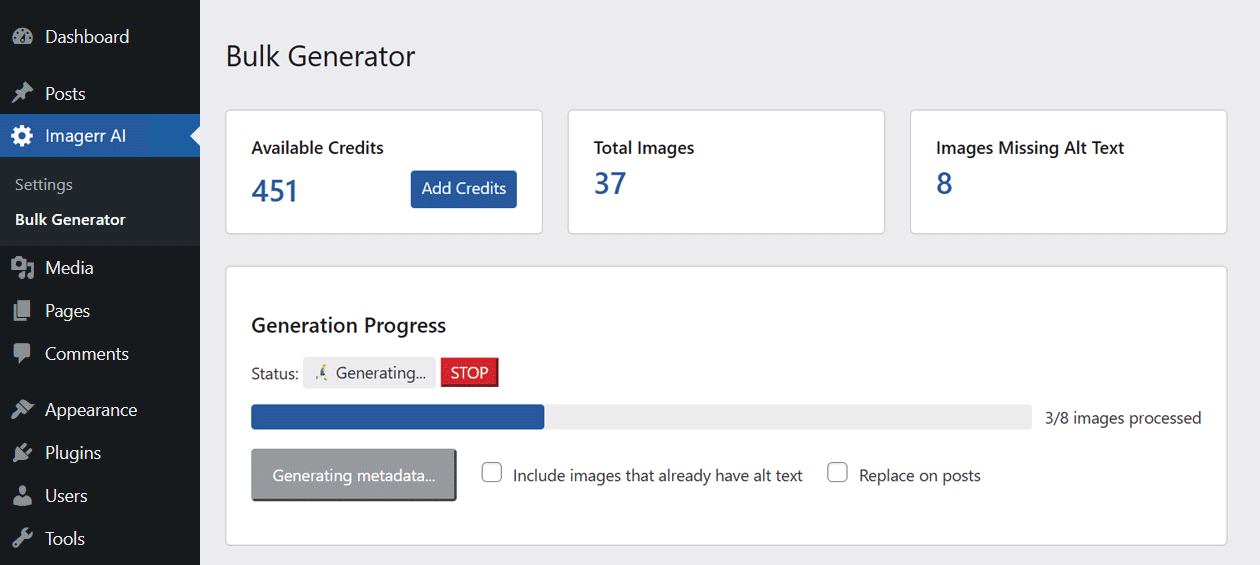Click the Appearance paintbrush icon
This screenshot has height=565, width=1260.
(22, 410)
